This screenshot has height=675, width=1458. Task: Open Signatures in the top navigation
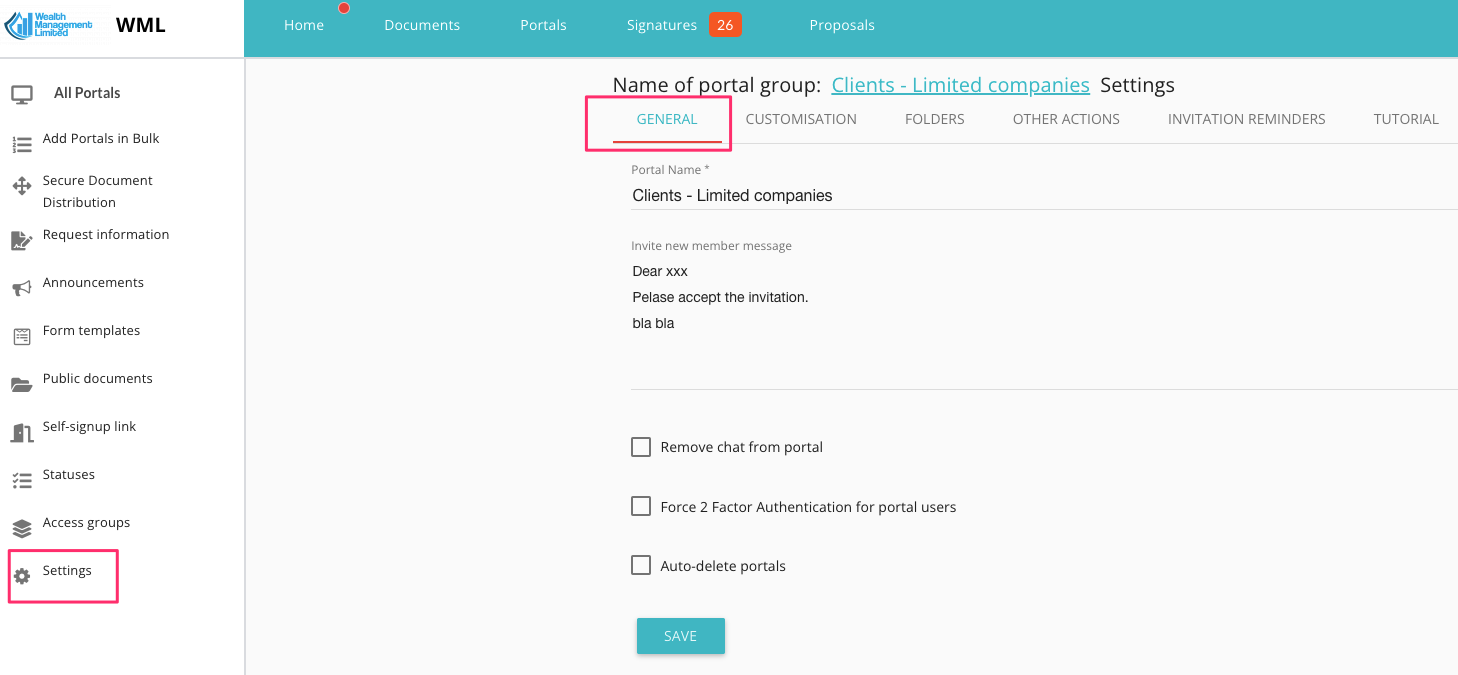click(661, 25)
